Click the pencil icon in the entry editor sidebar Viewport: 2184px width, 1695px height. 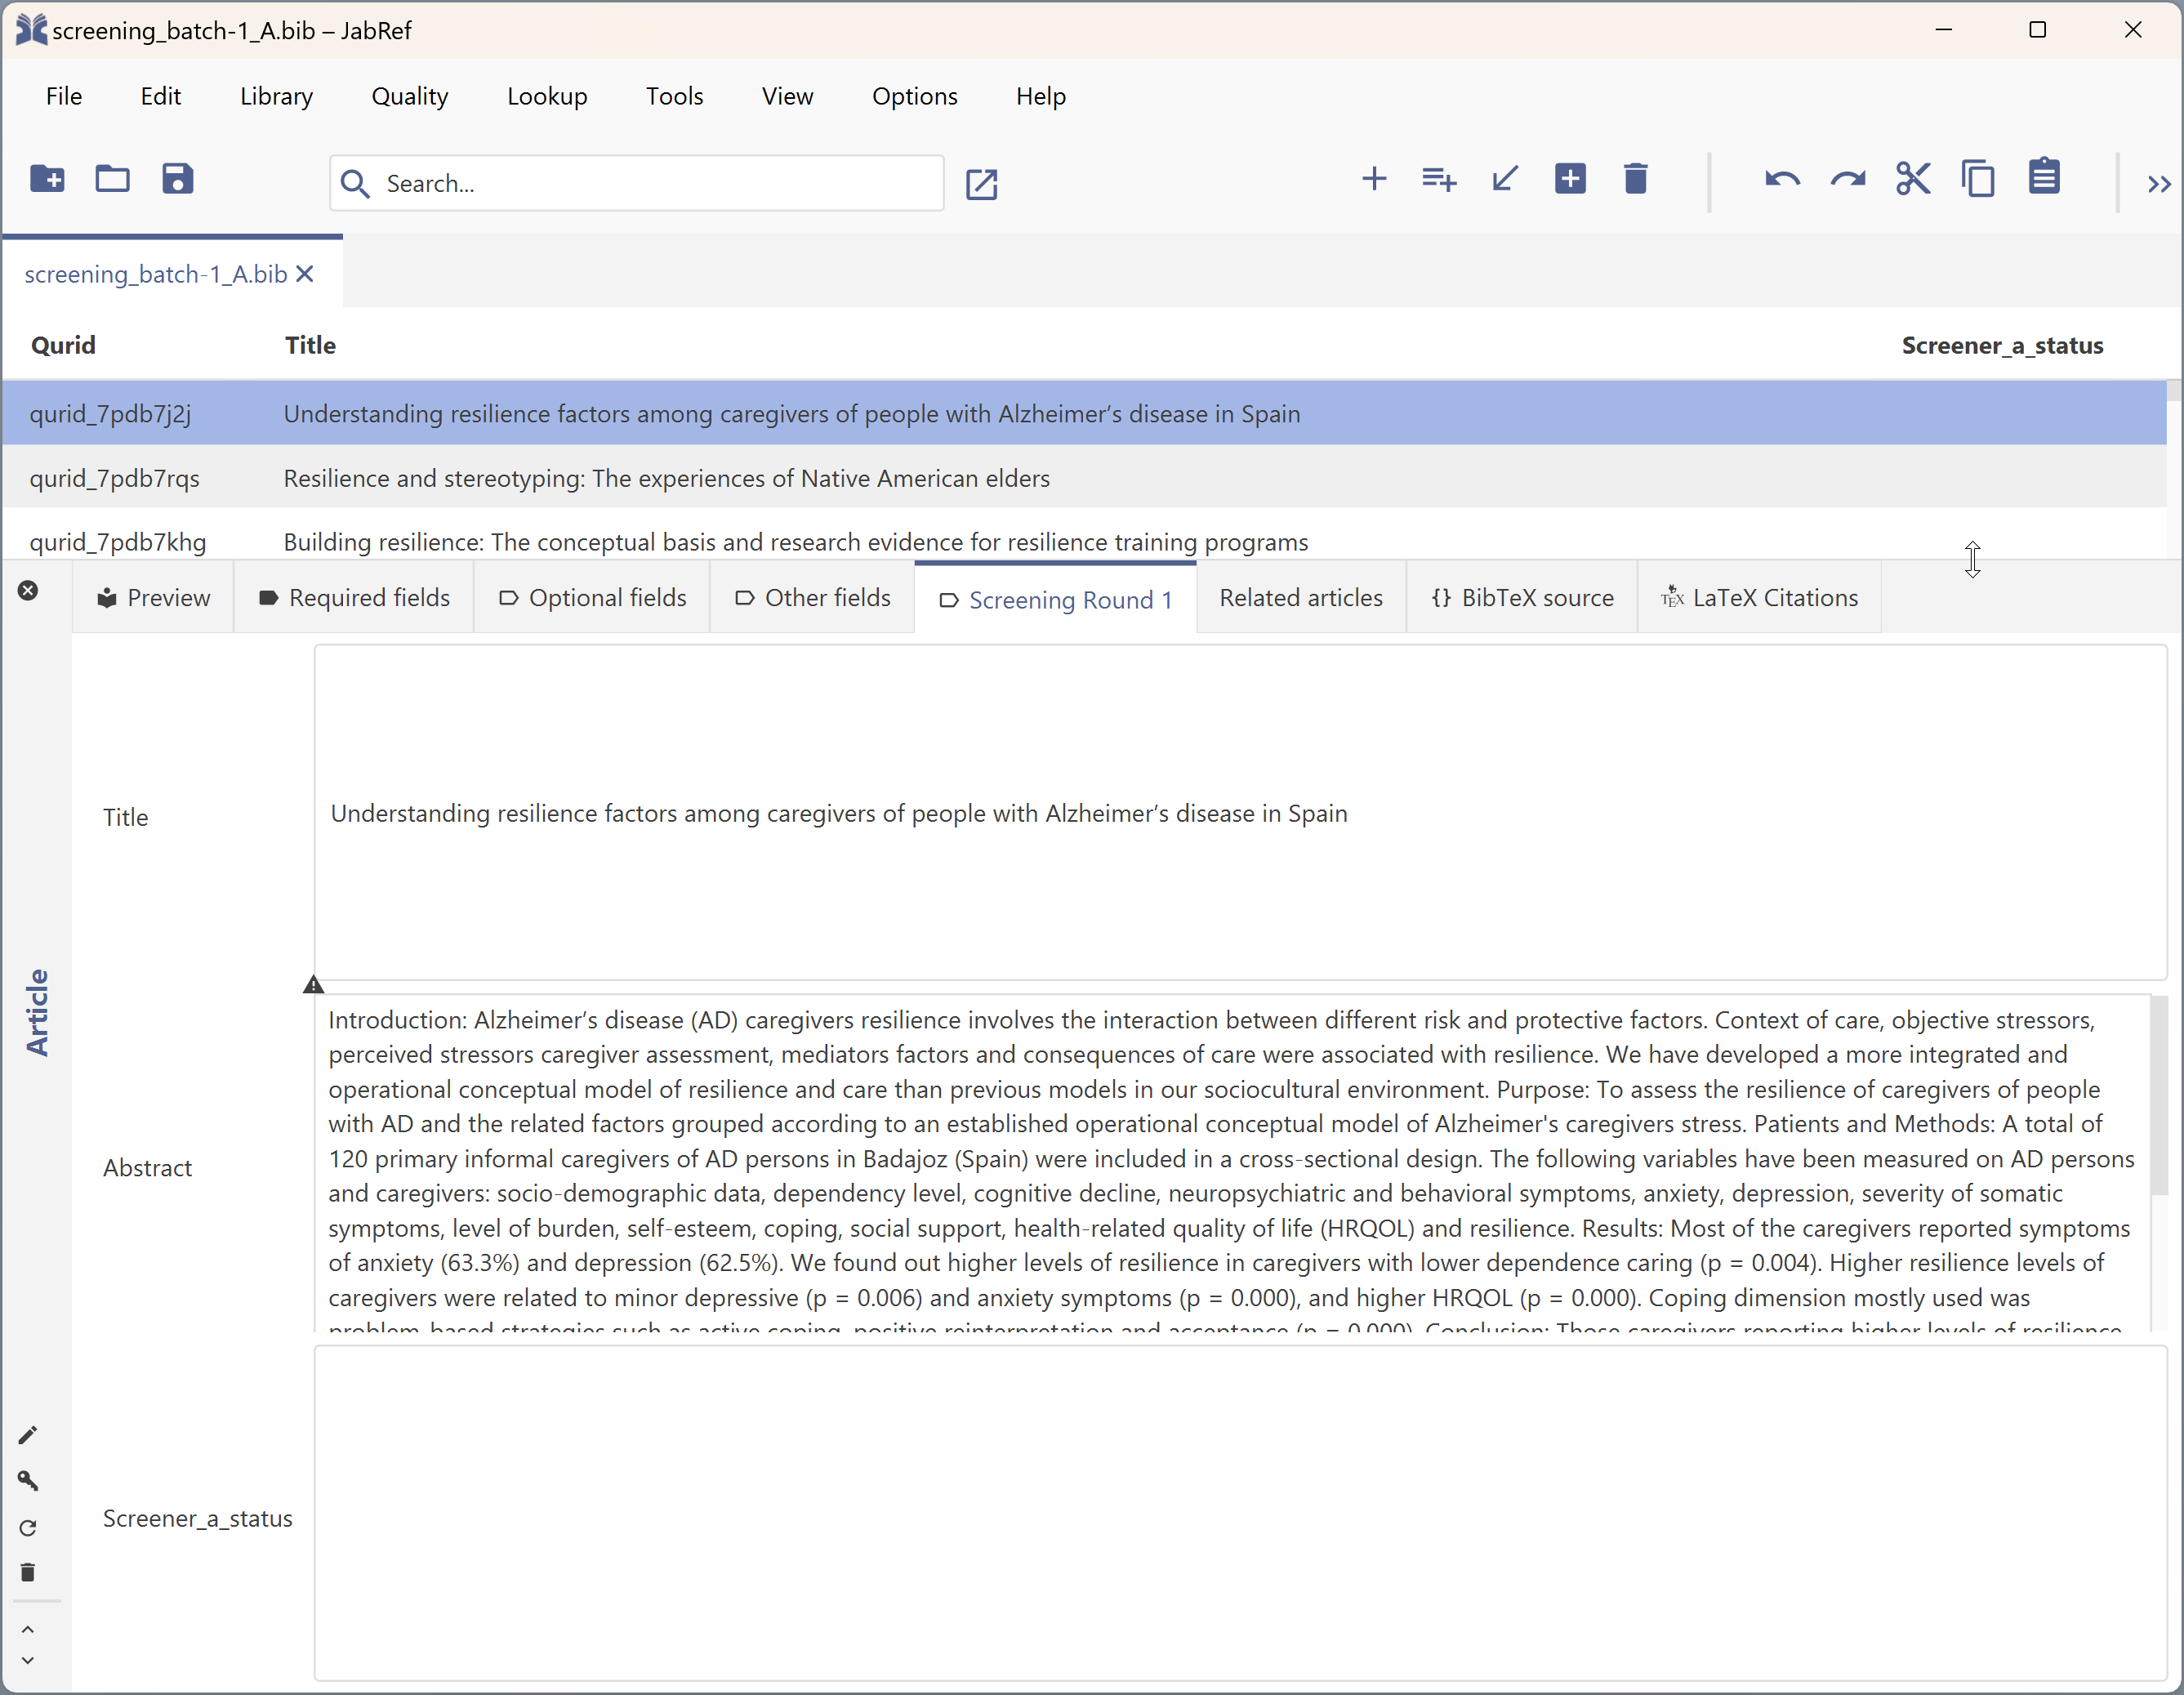click(28, 1436)
